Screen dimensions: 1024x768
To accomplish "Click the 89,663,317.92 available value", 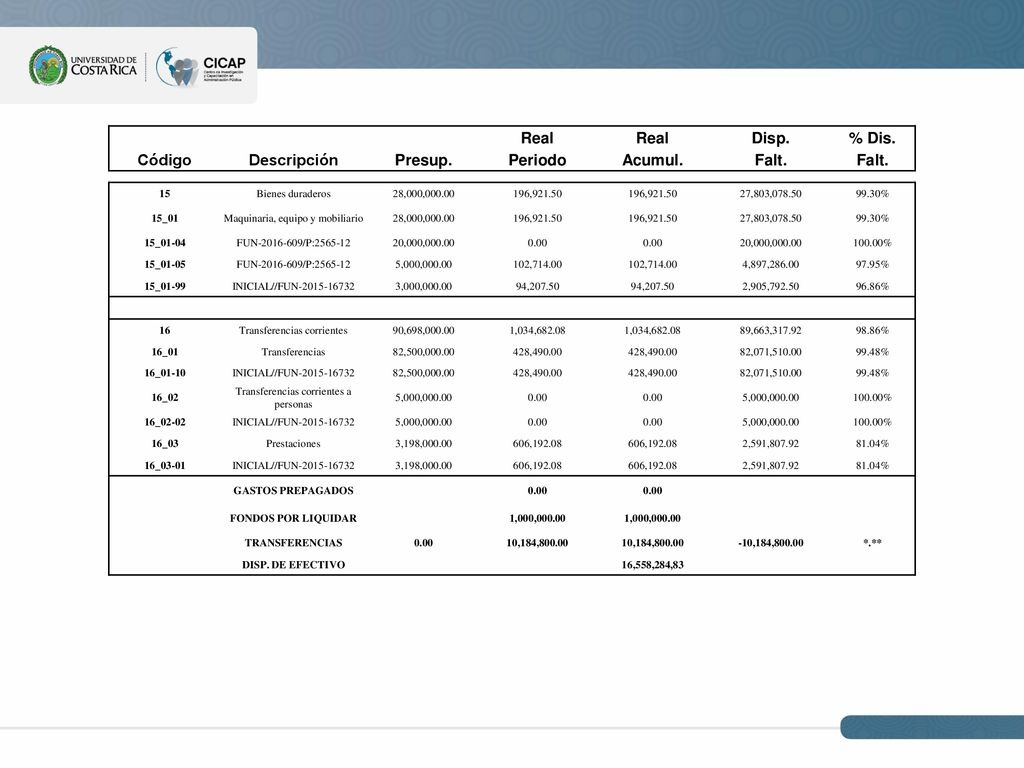I will point(771,330).
